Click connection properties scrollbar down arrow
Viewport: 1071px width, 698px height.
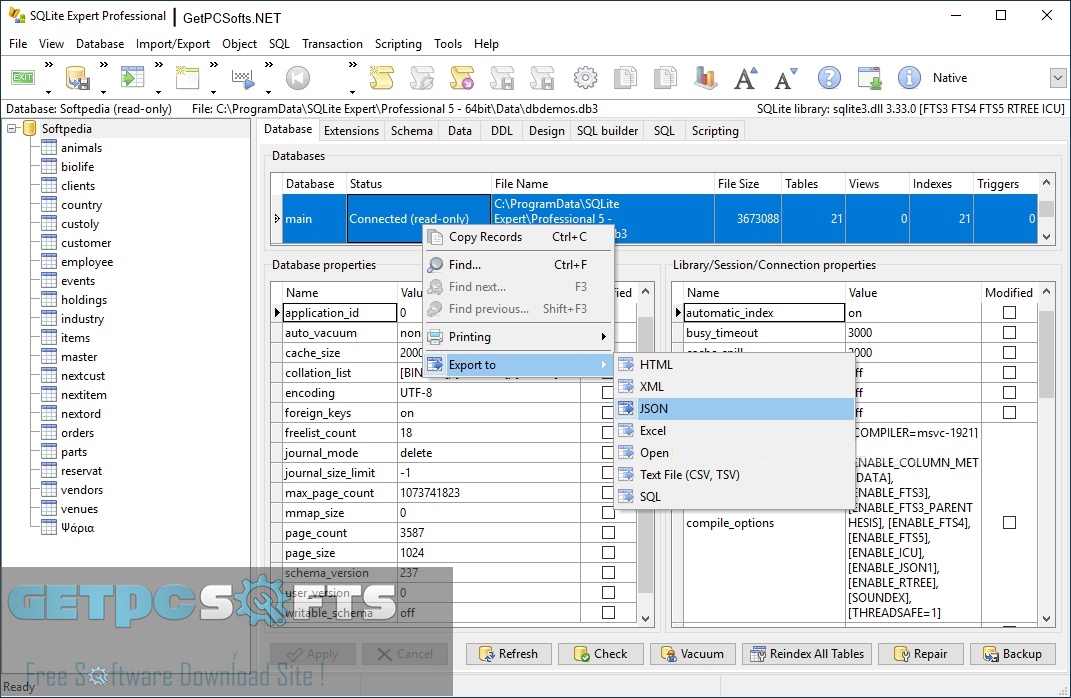click(1046, 619)
